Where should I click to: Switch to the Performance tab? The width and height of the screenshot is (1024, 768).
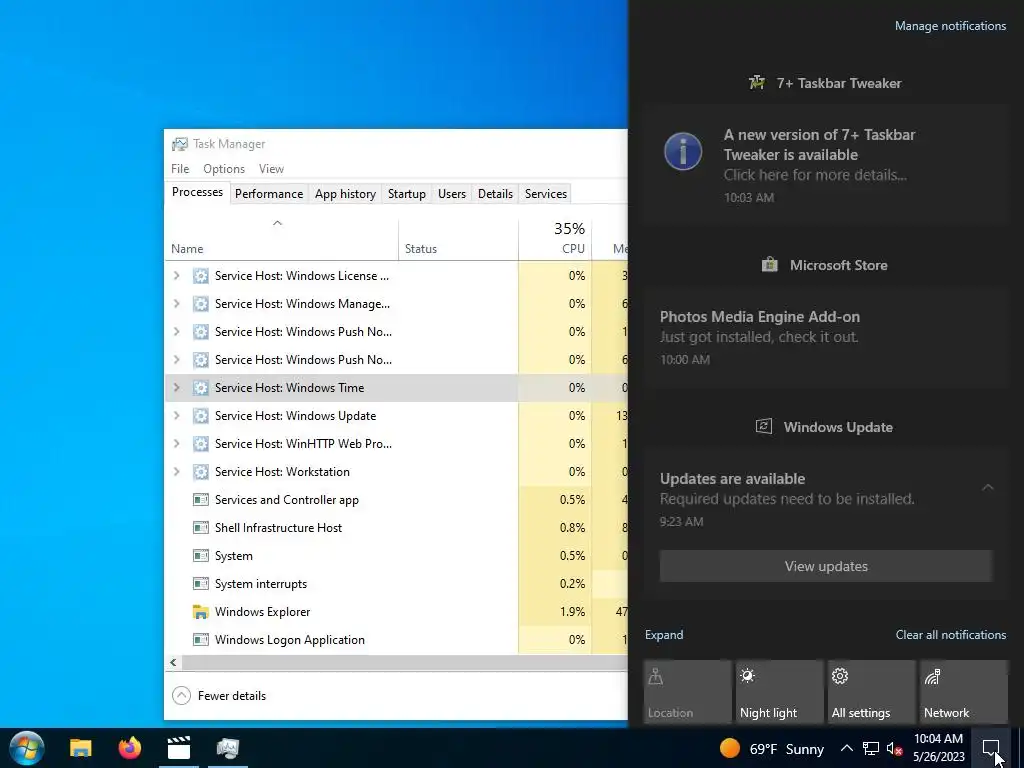(269, 194)
